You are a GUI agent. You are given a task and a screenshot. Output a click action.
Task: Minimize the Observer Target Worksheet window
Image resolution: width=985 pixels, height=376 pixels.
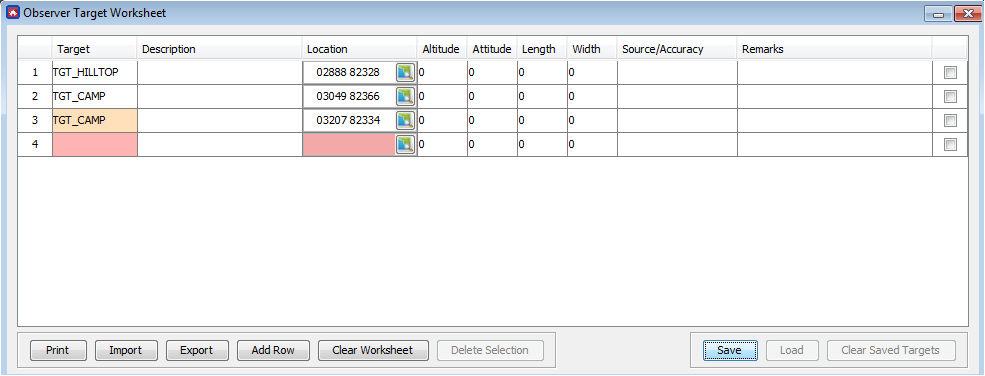pyautogui.click(x=938, y=14)
